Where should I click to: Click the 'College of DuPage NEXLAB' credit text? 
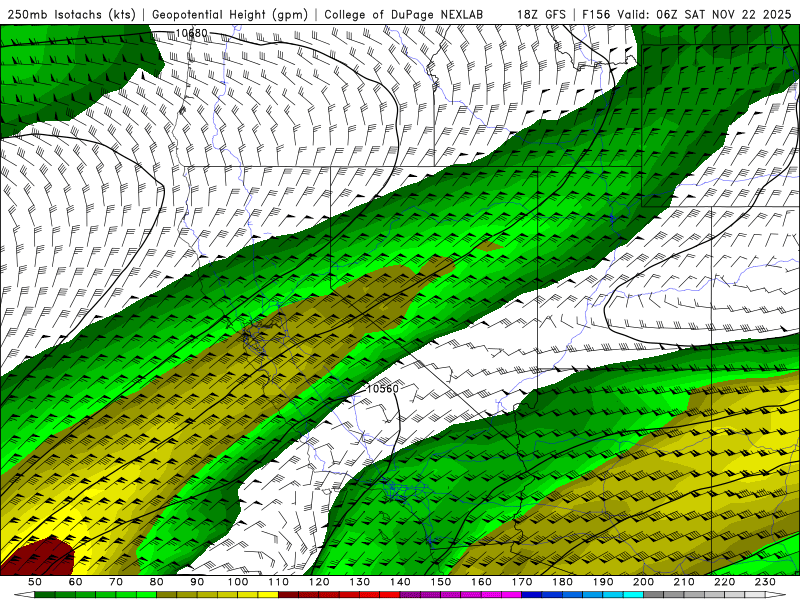404,14
